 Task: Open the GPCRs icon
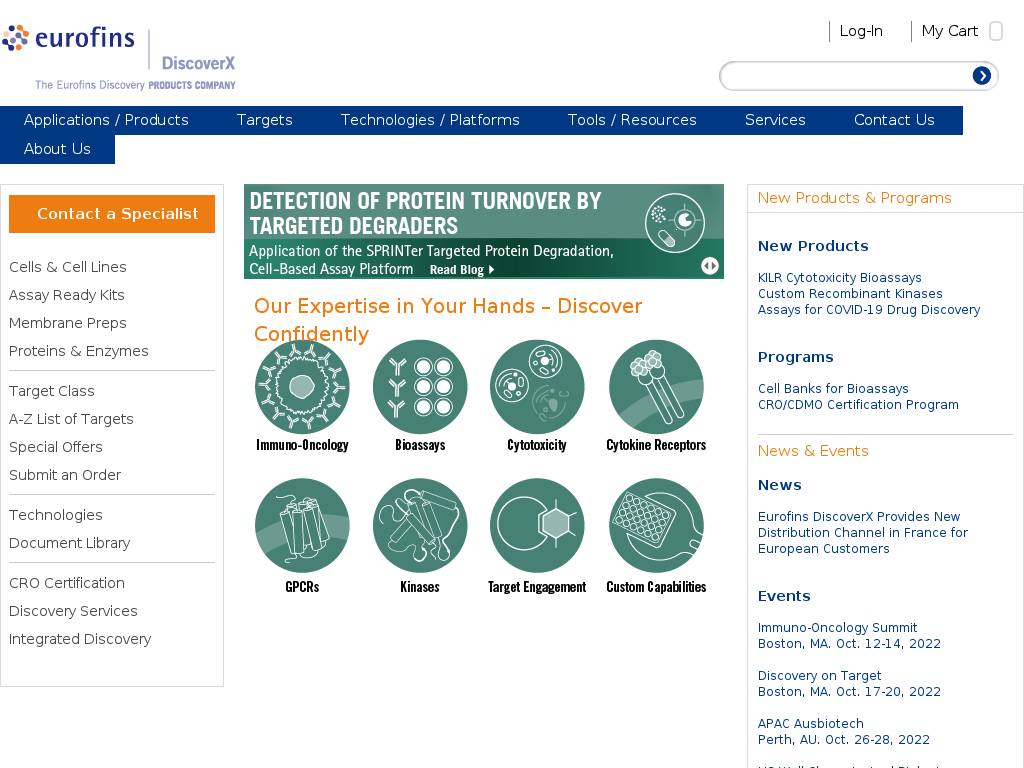point(302,525)
